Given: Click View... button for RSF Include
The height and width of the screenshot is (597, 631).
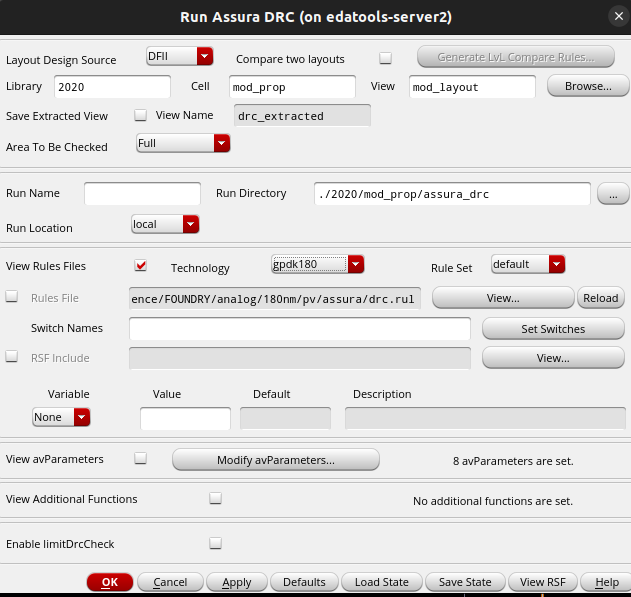Looking at the screenshot, I should [553, 358].
